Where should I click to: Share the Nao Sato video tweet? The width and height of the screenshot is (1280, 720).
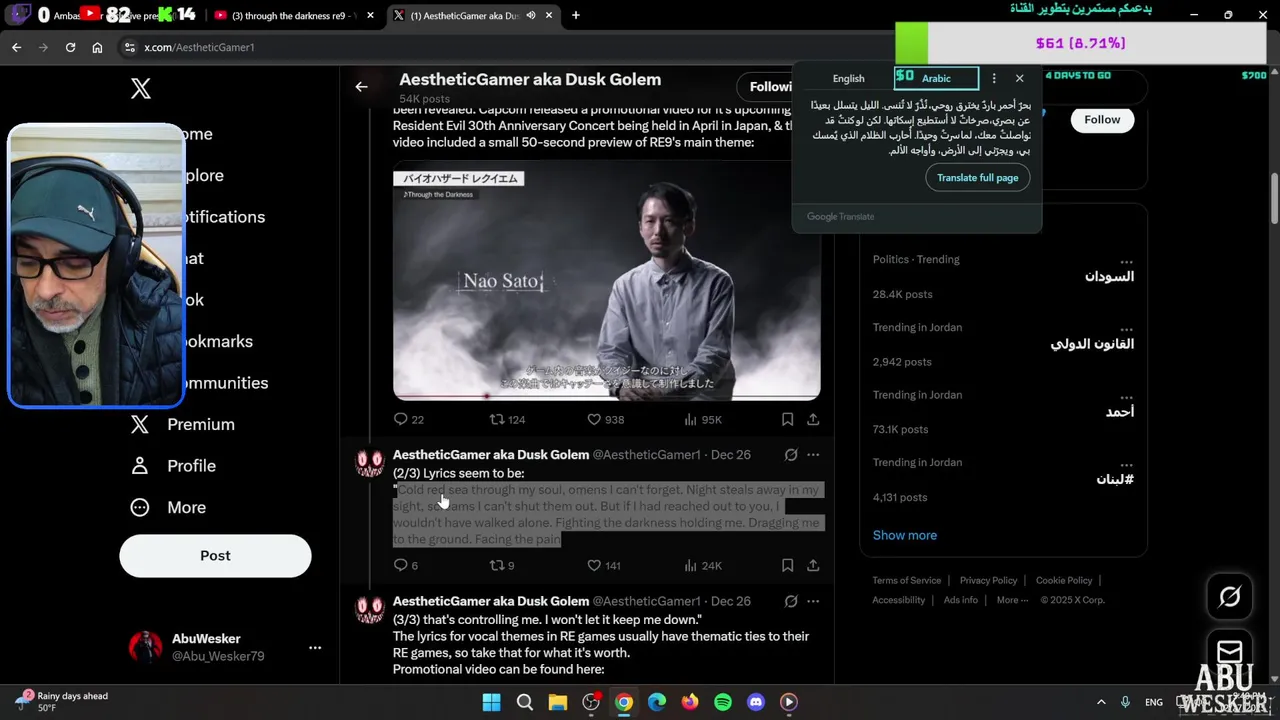(813, 419)
